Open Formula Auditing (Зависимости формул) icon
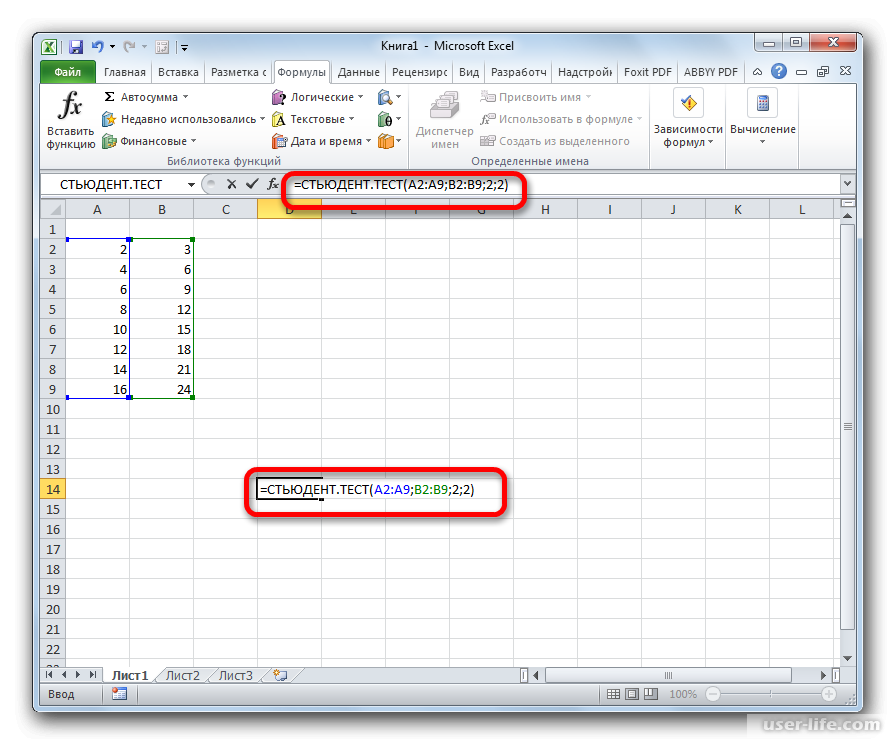 pos(688,103)
